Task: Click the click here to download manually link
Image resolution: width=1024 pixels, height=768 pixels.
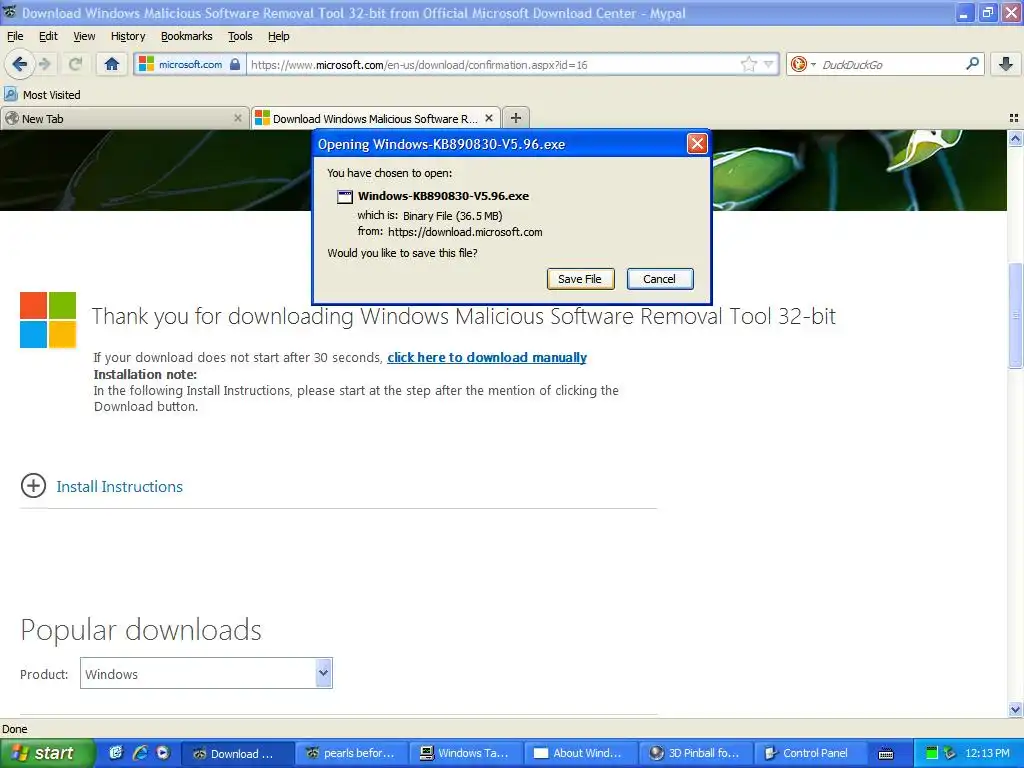Action: [x=487, y=357]
